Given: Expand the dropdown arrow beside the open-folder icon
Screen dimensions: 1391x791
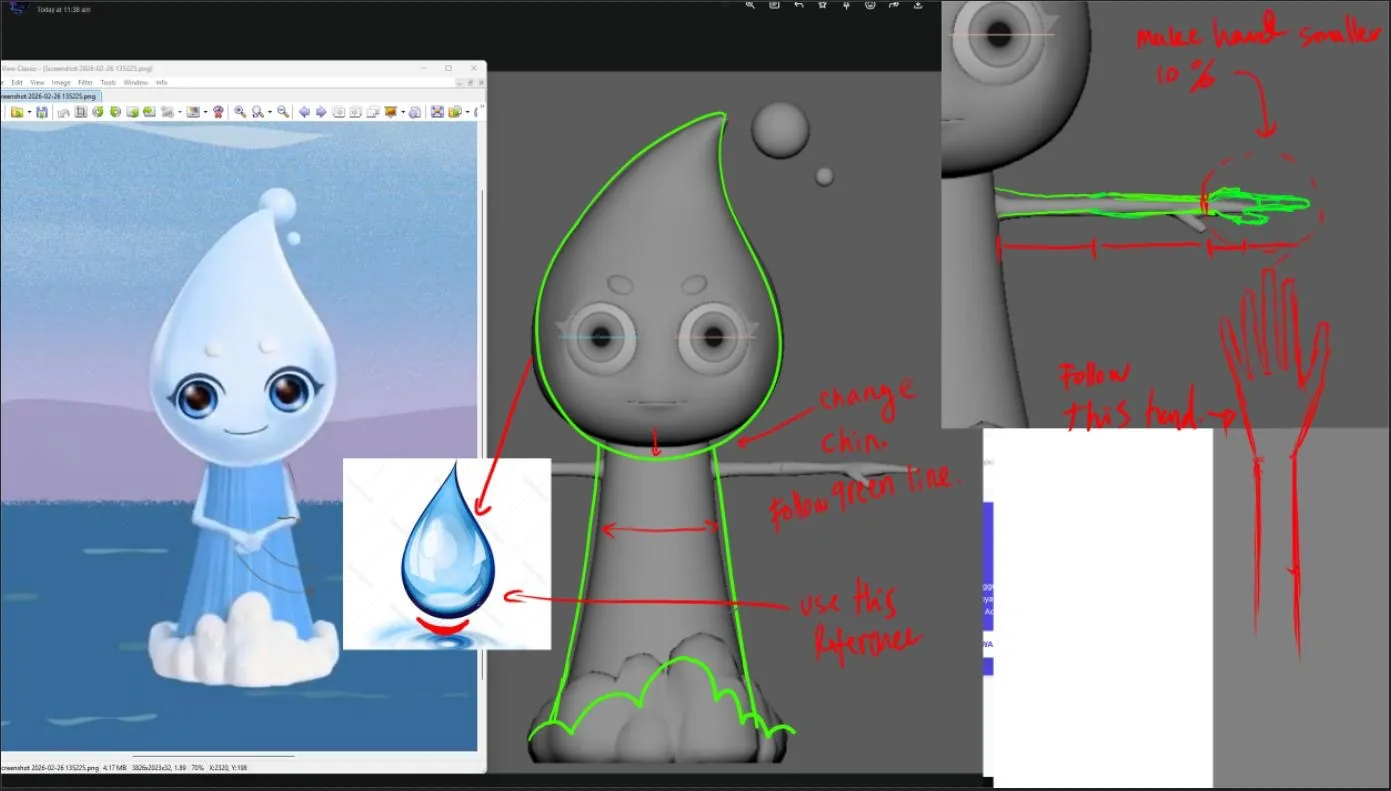Looking at the screenshot, I should (28, 112).
